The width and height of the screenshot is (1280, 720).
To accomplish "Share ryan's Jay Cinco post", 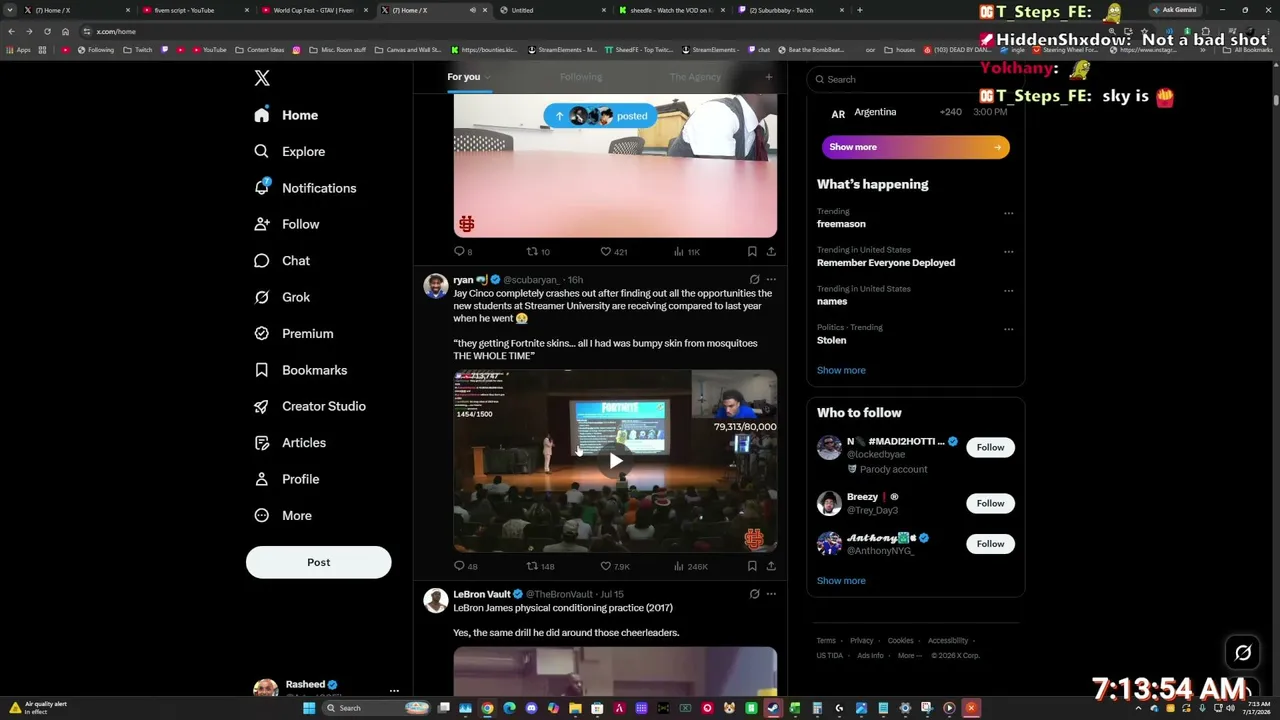I will pos(771,566).
